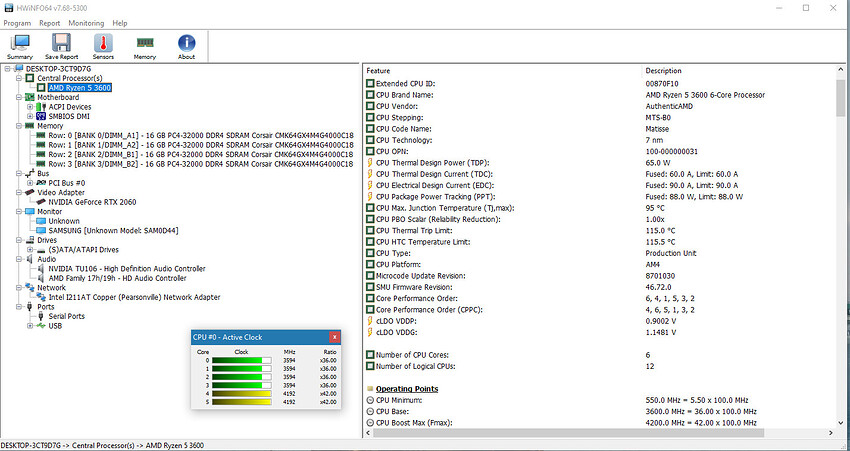Select AMD Family 17h/19h HD Audio Controller

[x=118, y=278]
